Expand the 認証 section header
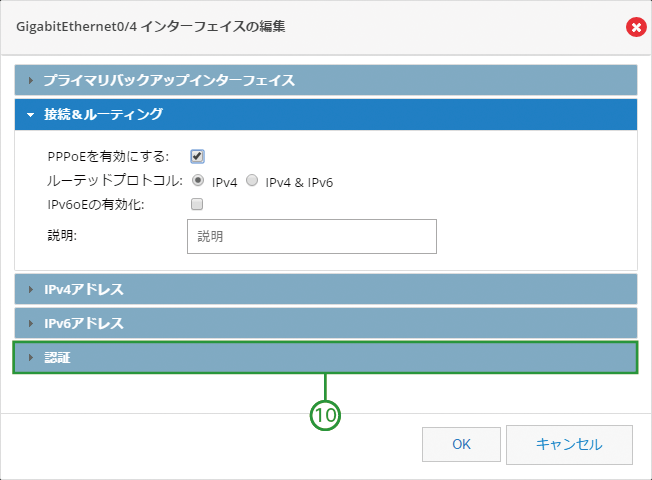The image size is (652, 480). point(326,358)
